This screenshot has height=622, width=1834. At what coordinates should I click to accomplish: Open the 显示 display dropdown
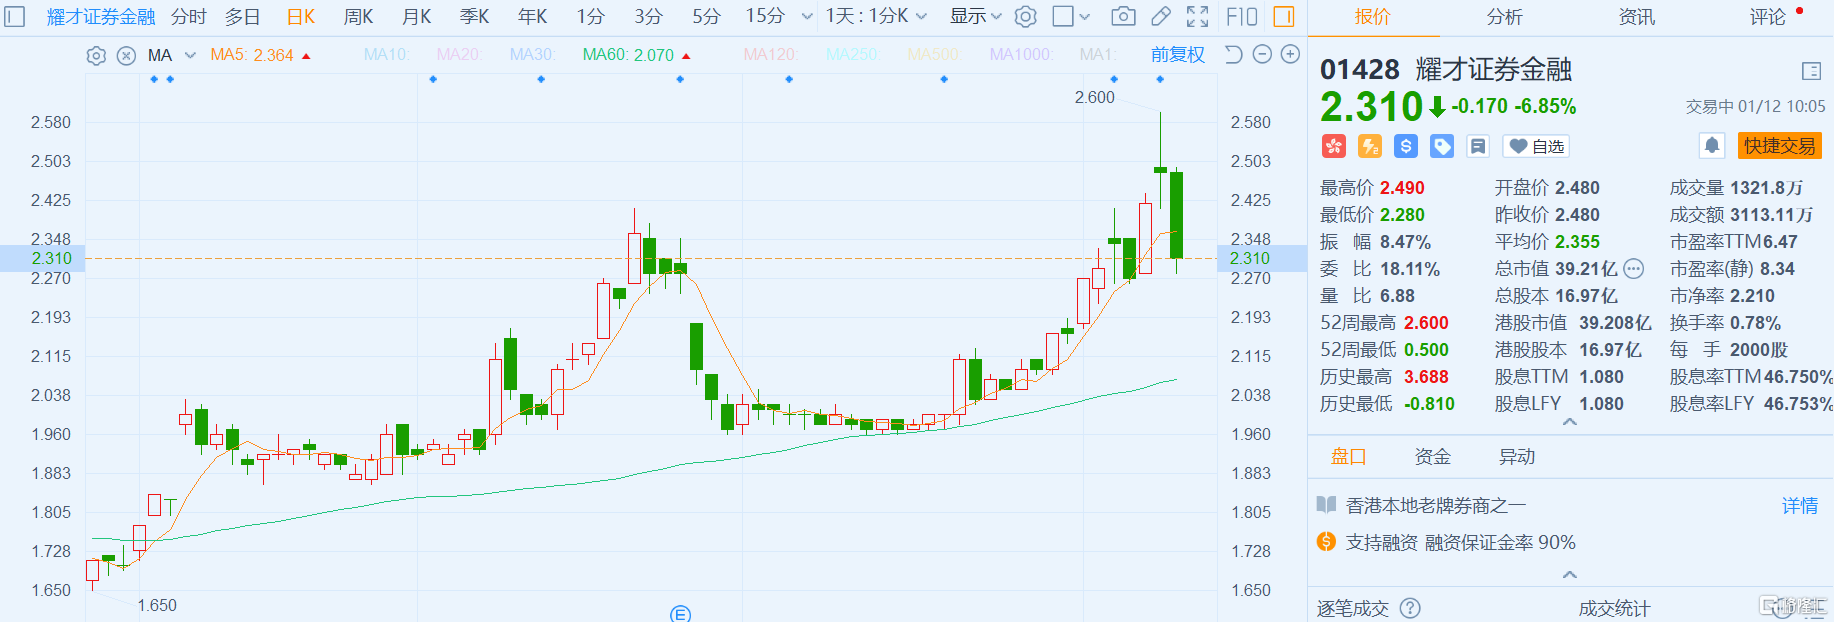975,16
